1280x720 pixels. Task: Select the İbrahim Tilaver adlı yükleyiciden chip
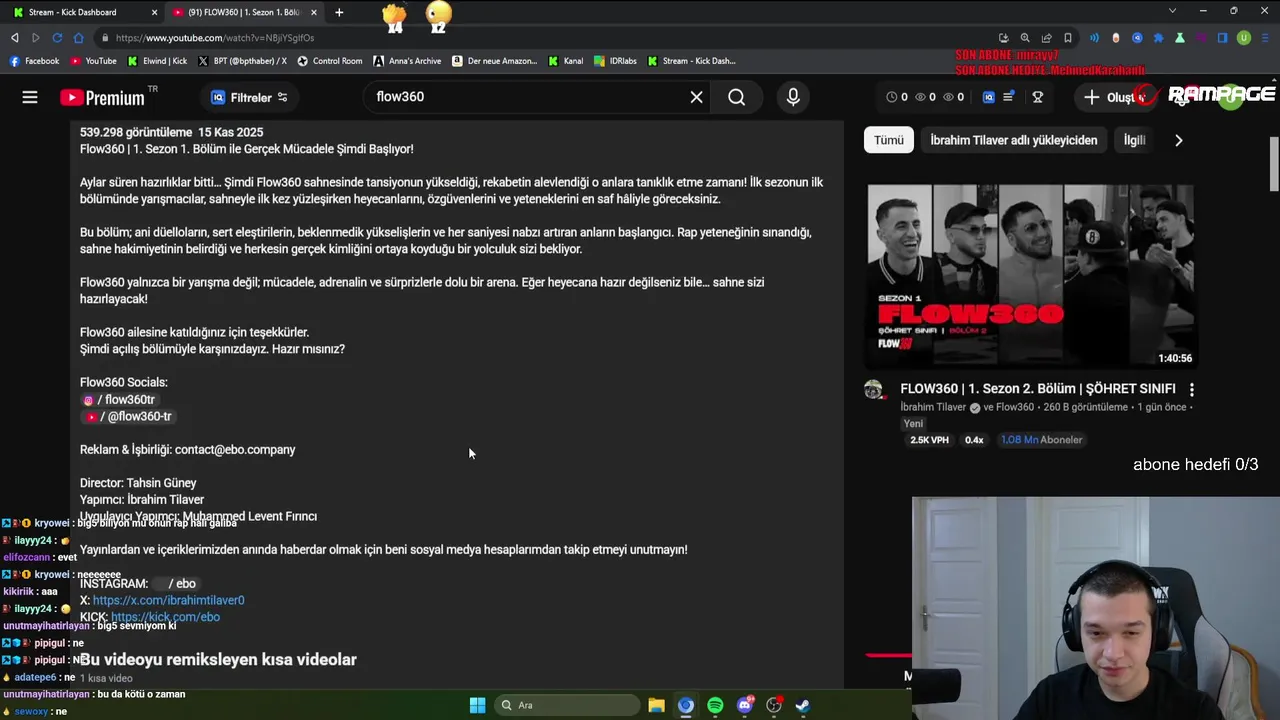(x=1013, y=140)
